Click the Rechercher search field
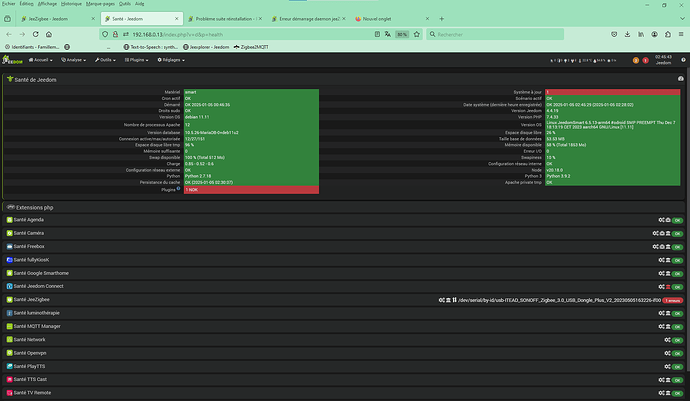This screenshot has height=401, width=690. point(495,34)
